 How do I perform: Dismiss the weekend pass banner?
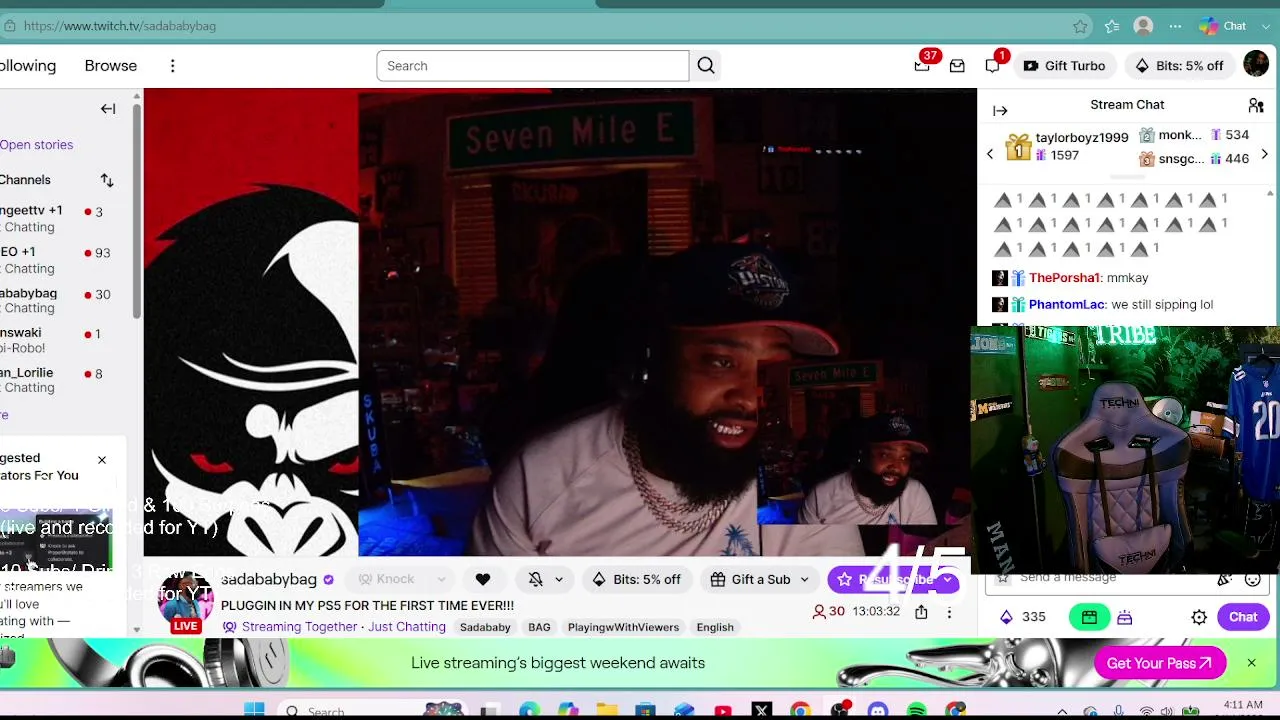pyautogui.click(x=1251, y=663)
